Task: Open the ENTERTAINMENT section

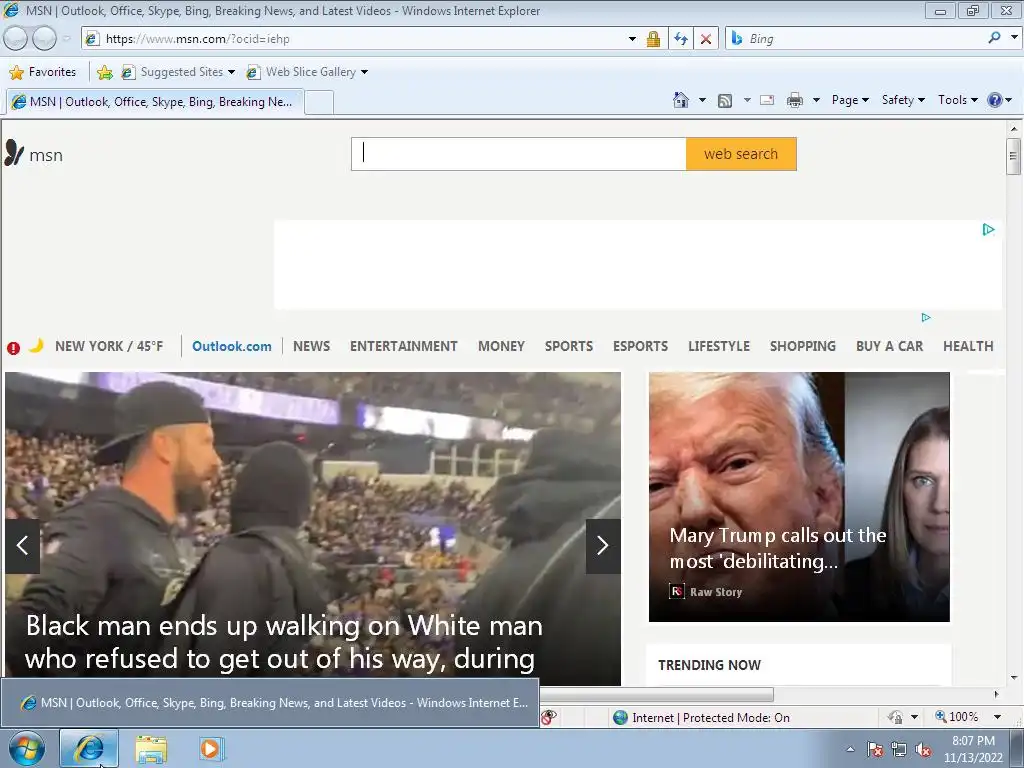Action: tap(404, 346)
